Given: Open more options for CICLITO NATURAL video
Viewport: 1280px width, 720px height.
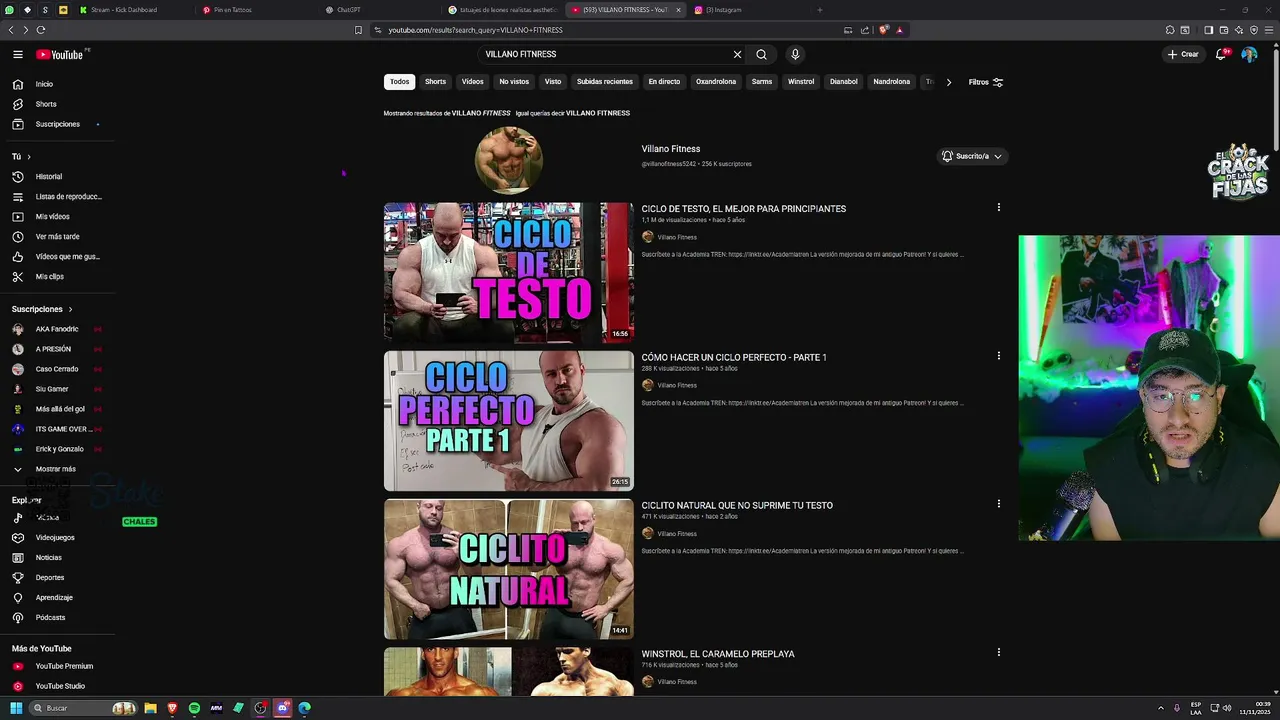Looking at the screenshot, I should coord(998,504).
